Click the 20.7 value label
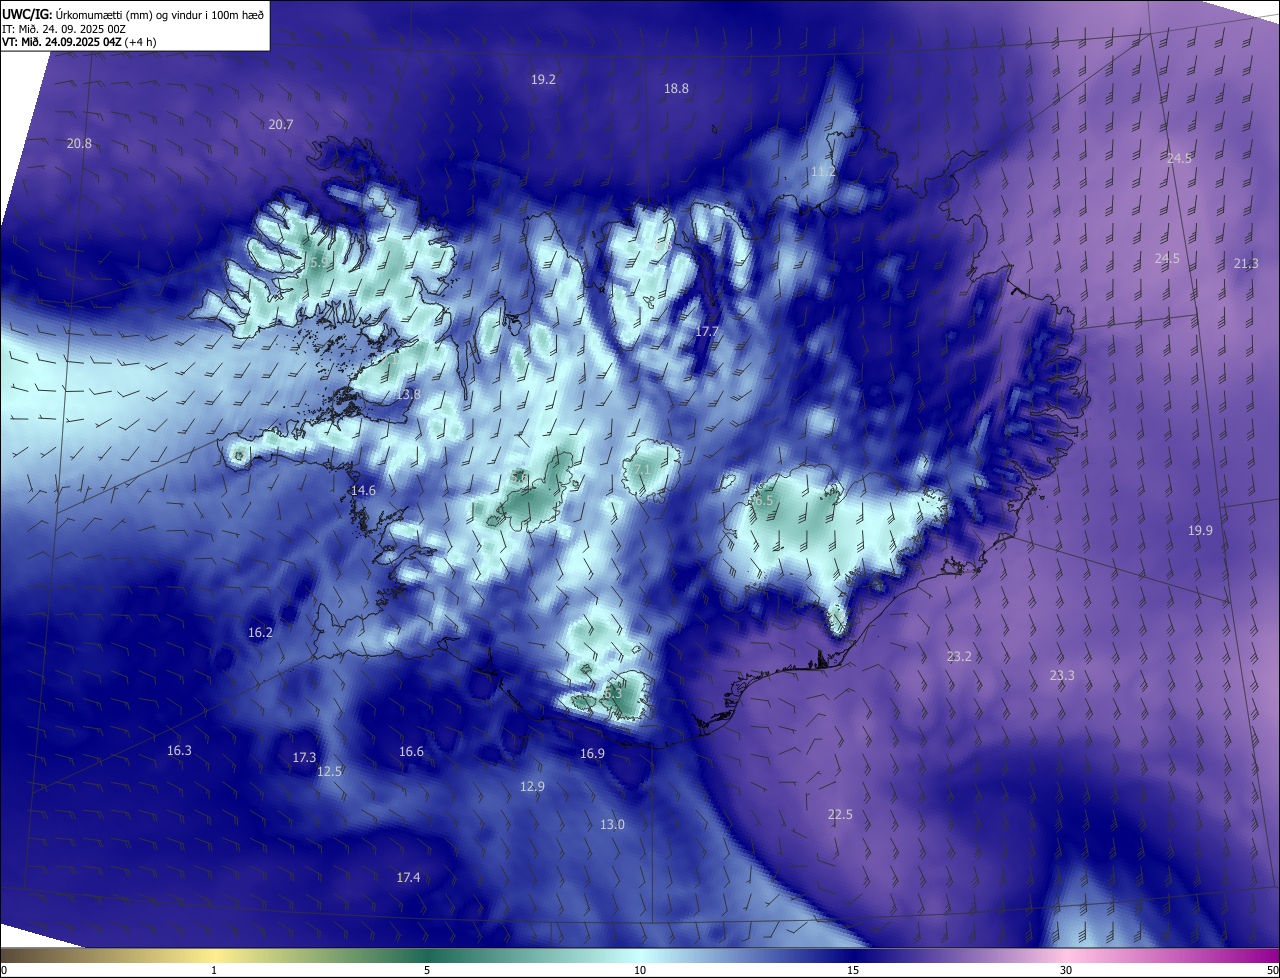Screen dimensions: 1280x978 tap(281, 124)
